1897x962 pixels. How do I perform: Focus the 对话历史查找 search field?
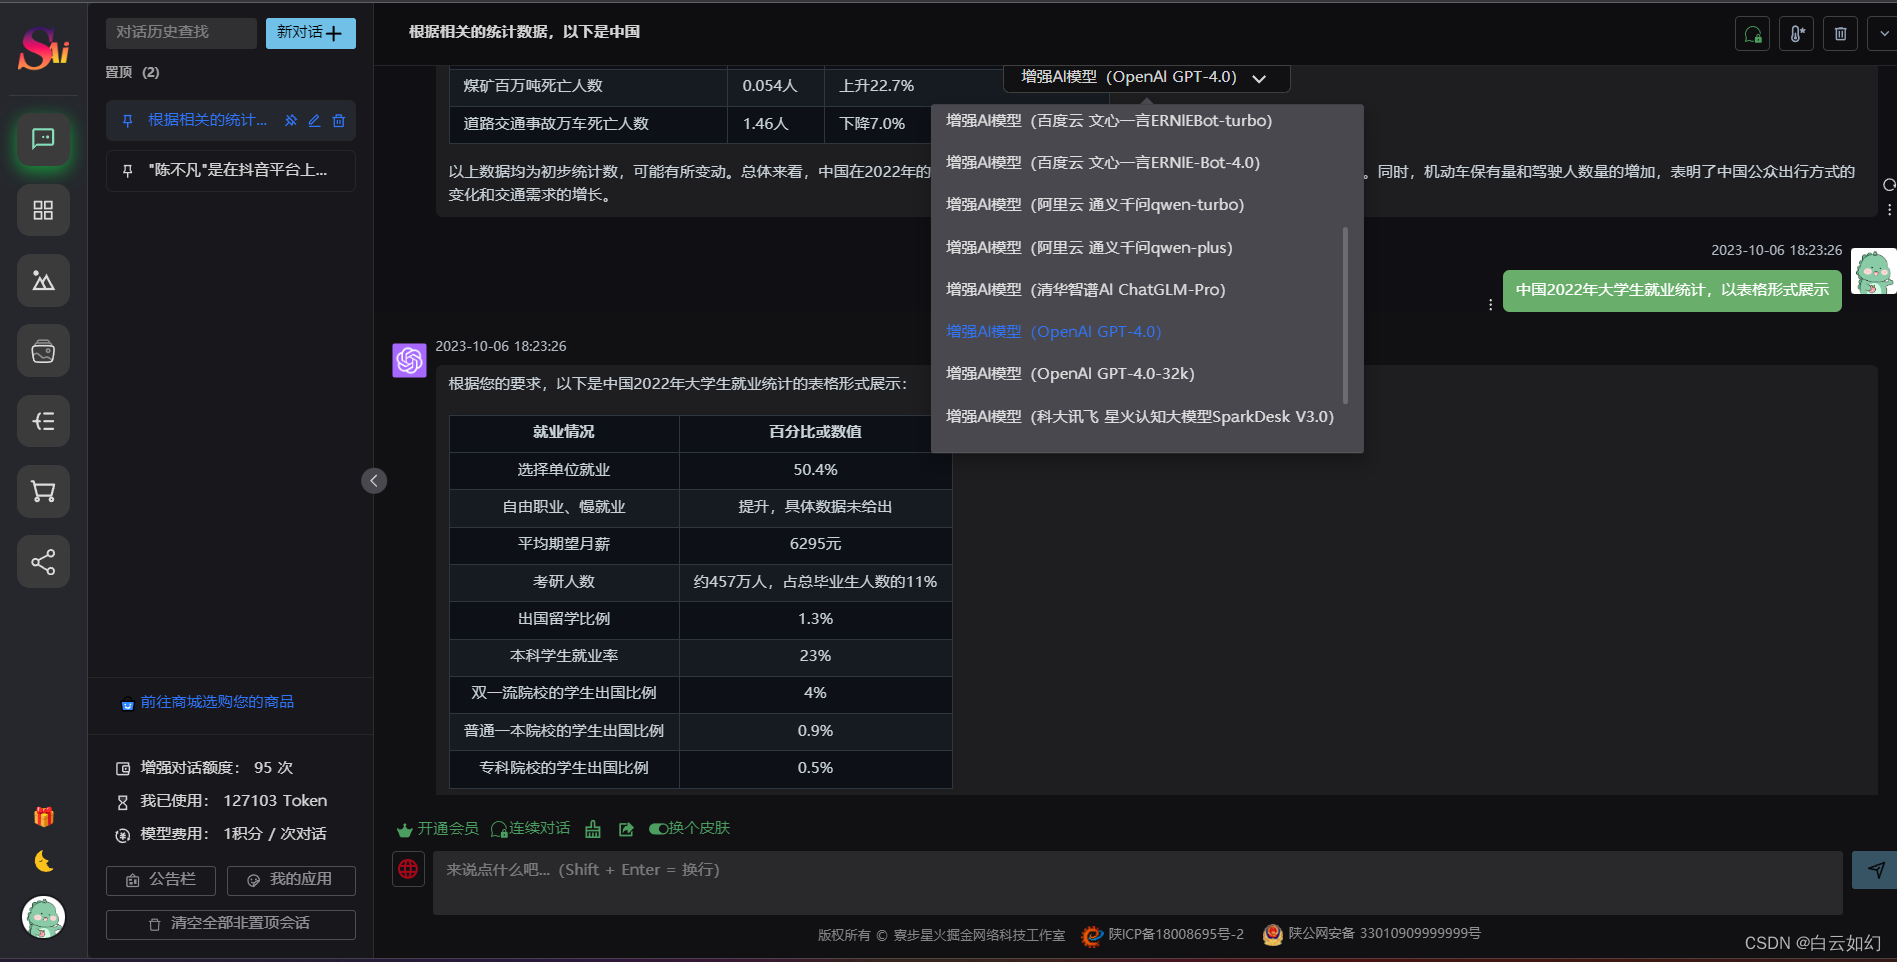click(x=181, y=33)
